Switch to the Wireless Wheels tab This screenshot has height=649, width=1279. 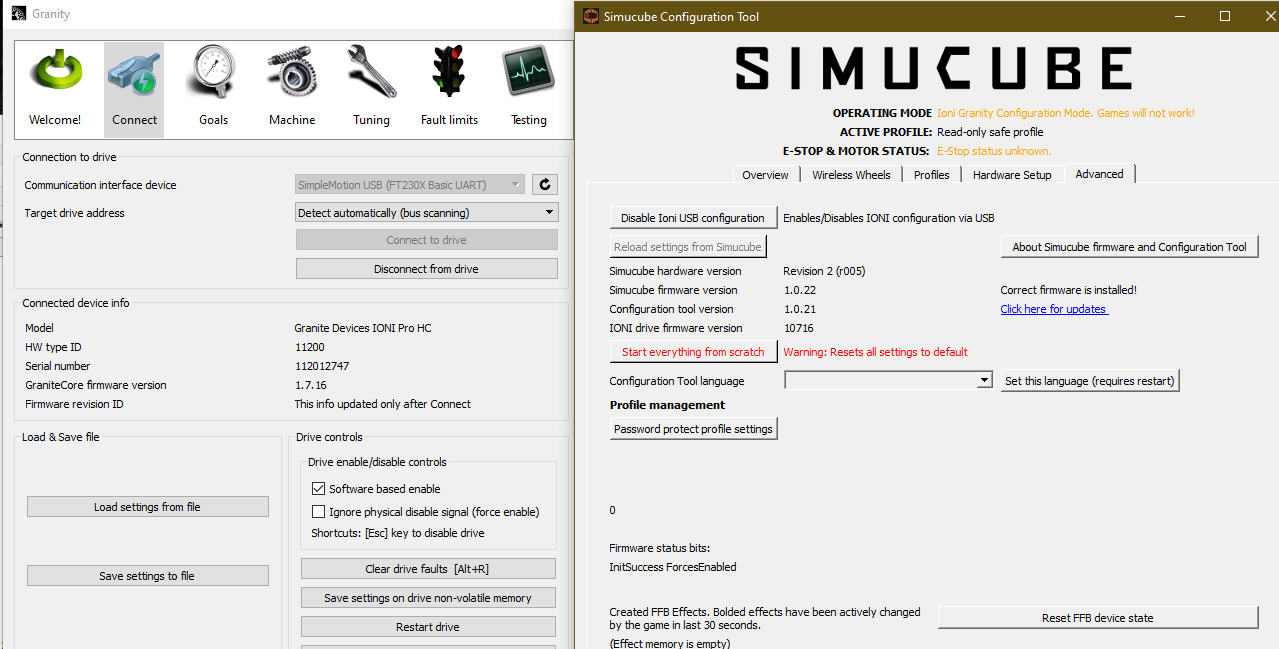[x=851, y=175]
